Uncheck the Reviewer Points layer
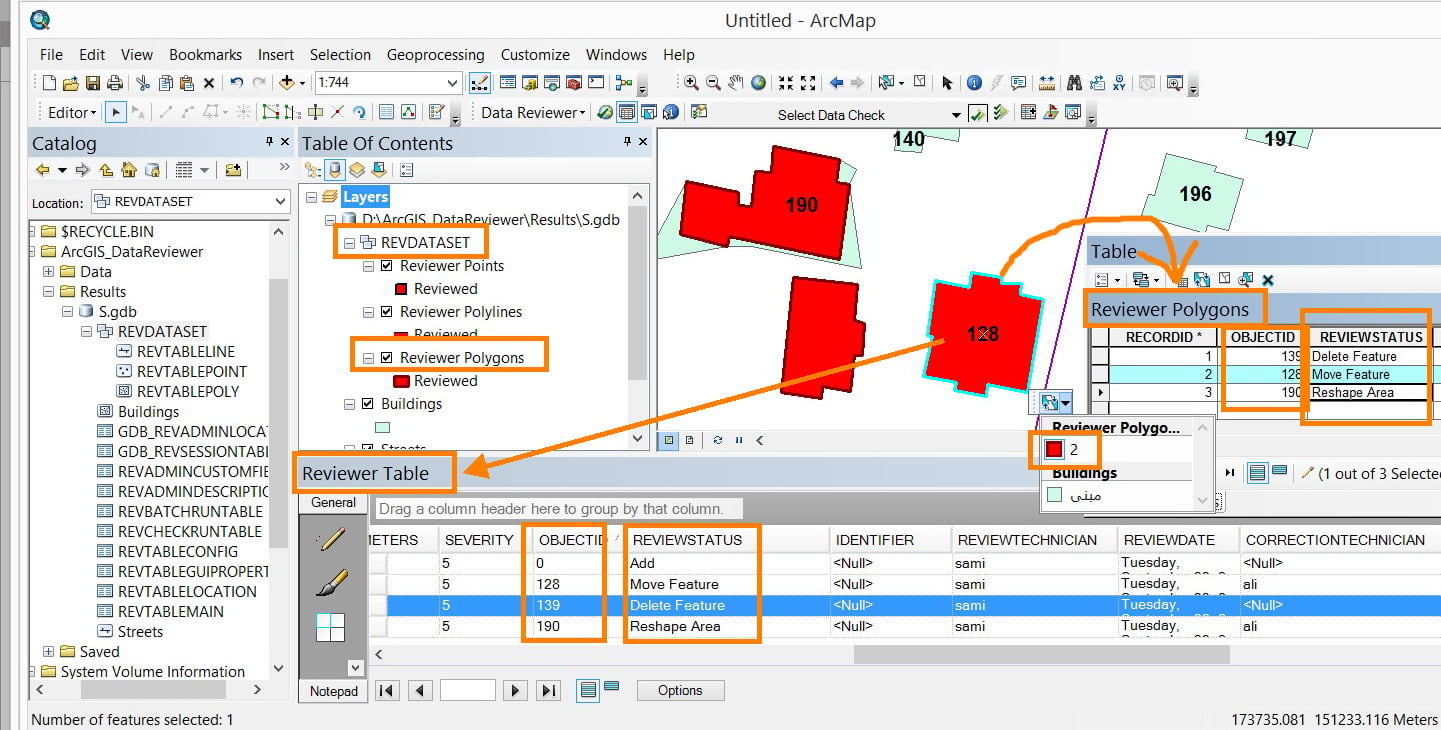1441x730 pixels. pyautogui.click(x=387, y=266)
